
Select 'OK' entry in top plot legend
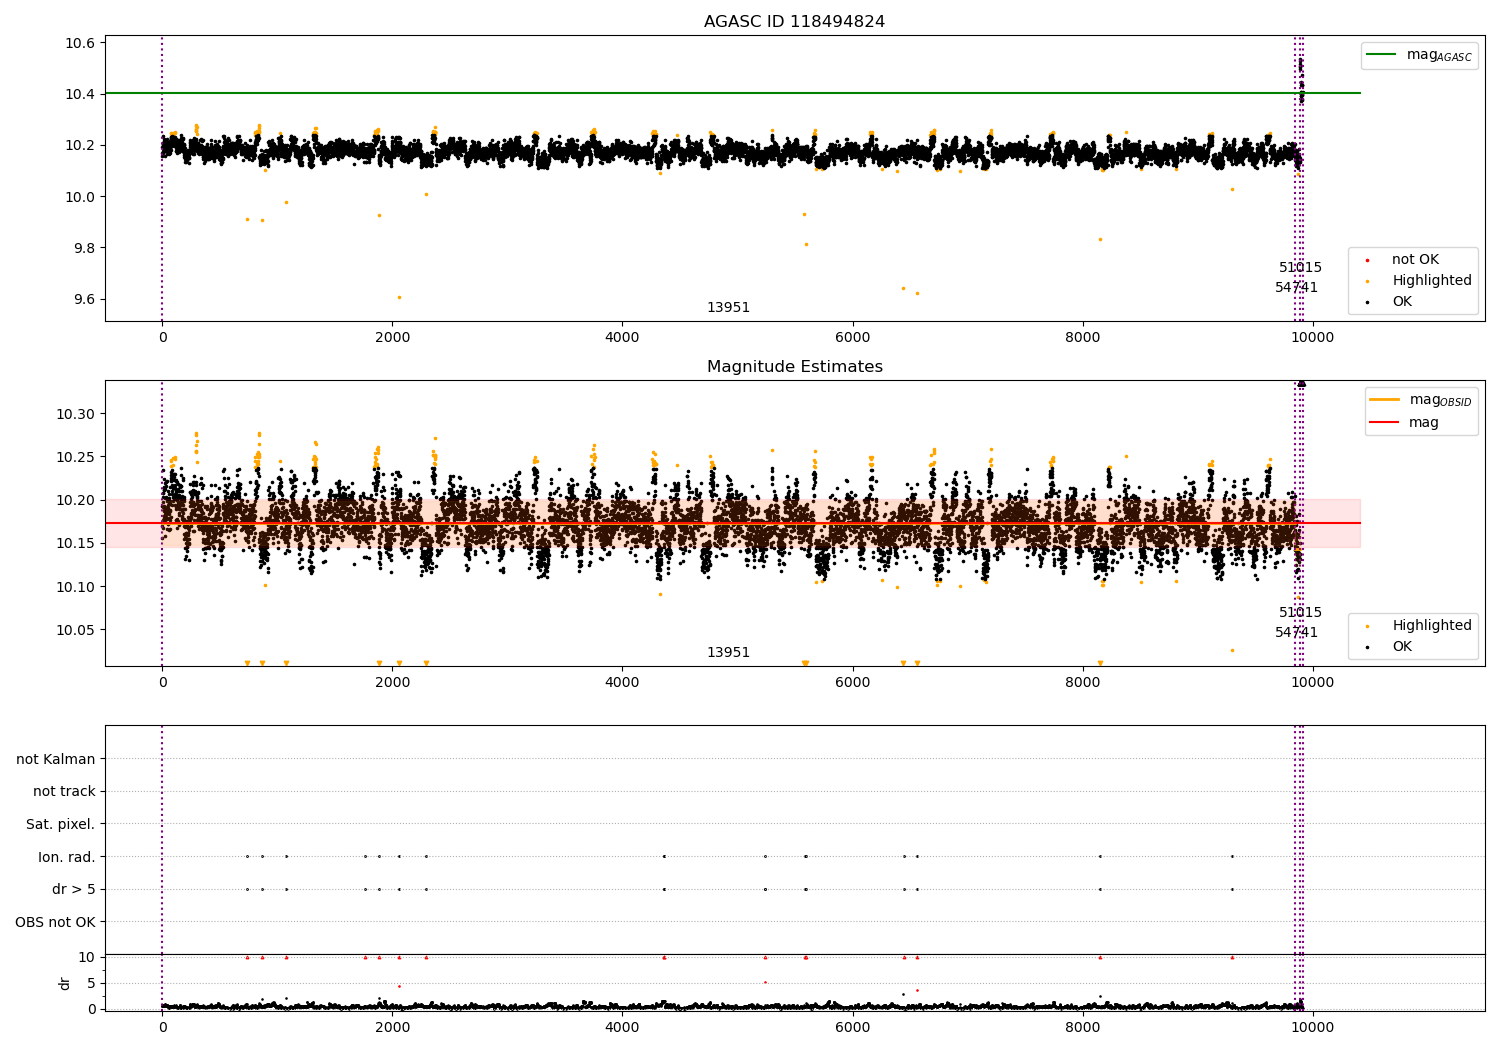(x=1401, y=302)
